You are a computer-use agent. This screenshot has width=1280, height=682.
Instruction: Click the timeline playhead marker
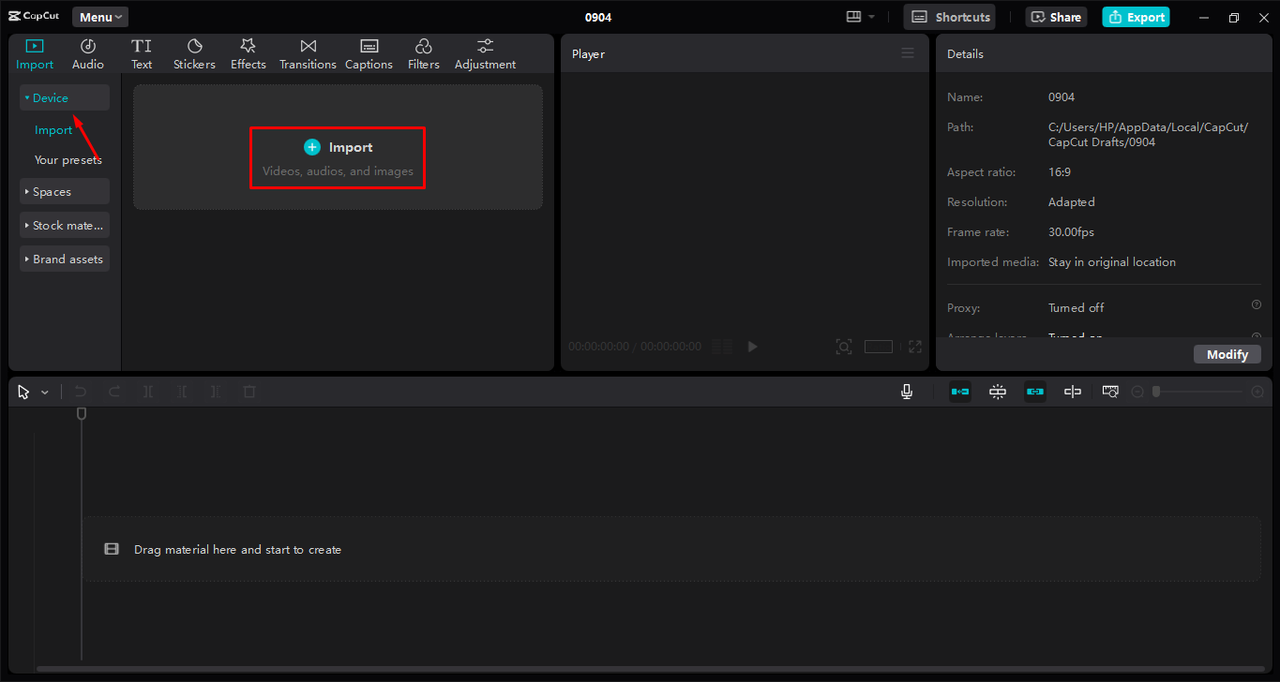point(82,413)
